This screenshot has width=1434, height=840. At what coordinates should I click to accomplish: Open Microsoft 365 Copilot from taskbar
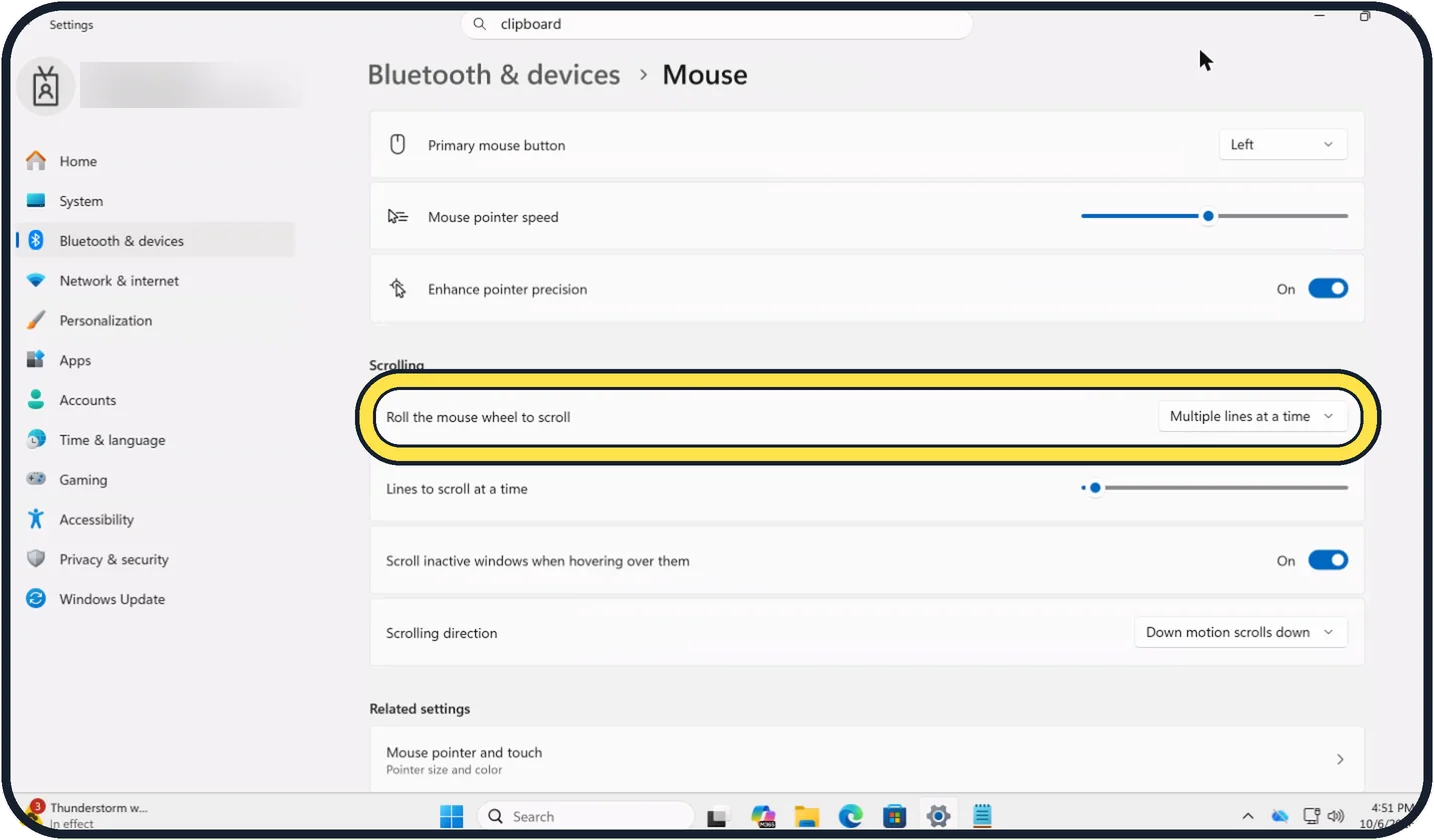[x=763, y=816]
